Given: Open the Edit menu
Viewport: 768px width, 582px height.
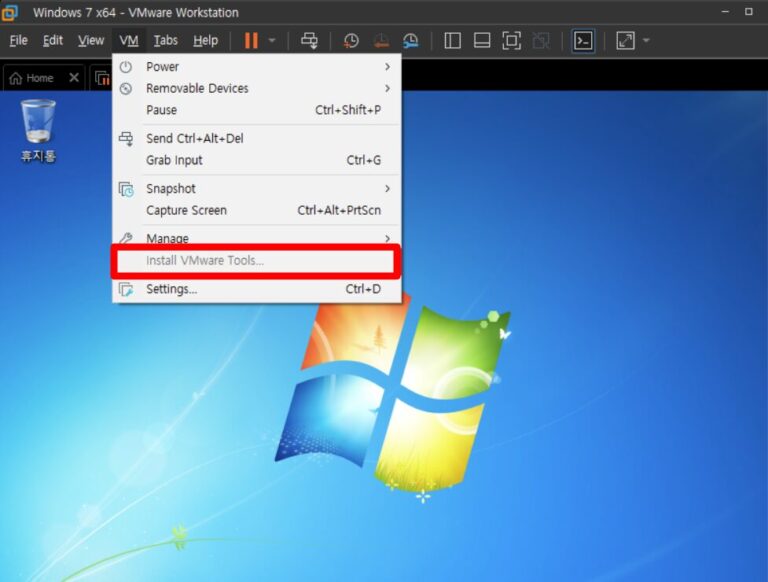Looking at the screenshot, I should pyautogui.click(x=53, y=41).
